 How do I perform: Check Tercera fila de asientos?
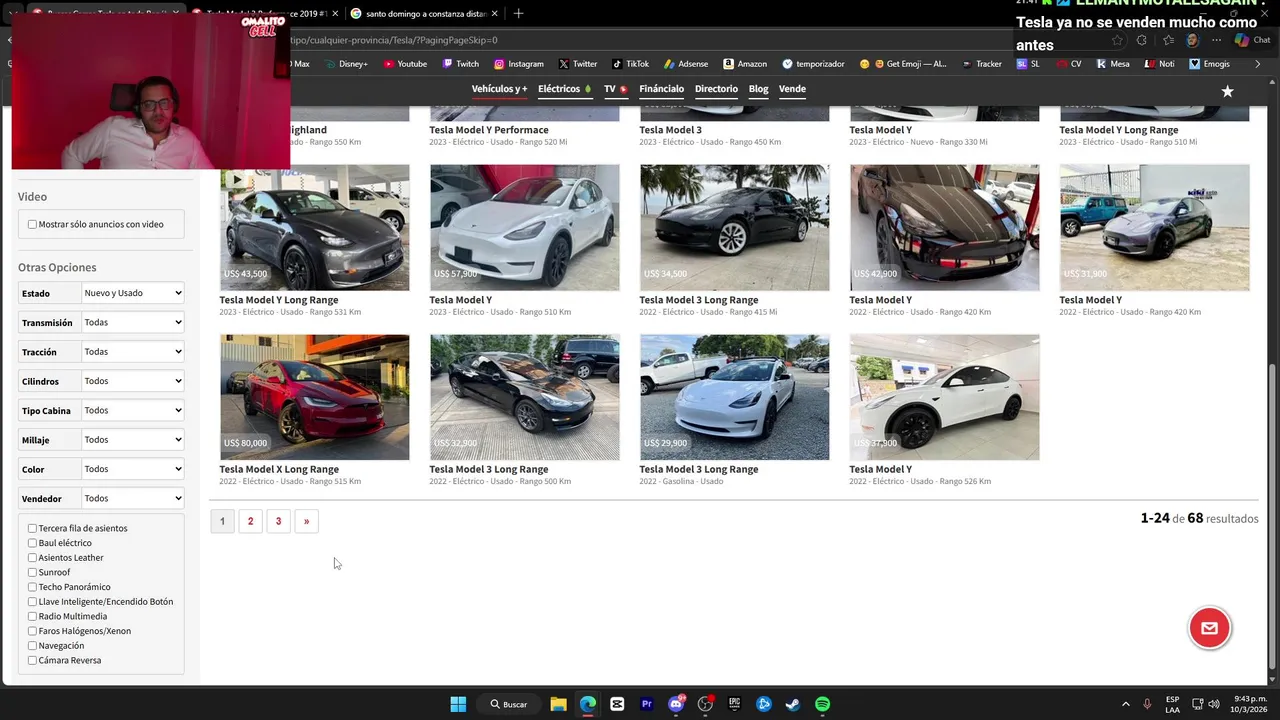pos(32,529)
